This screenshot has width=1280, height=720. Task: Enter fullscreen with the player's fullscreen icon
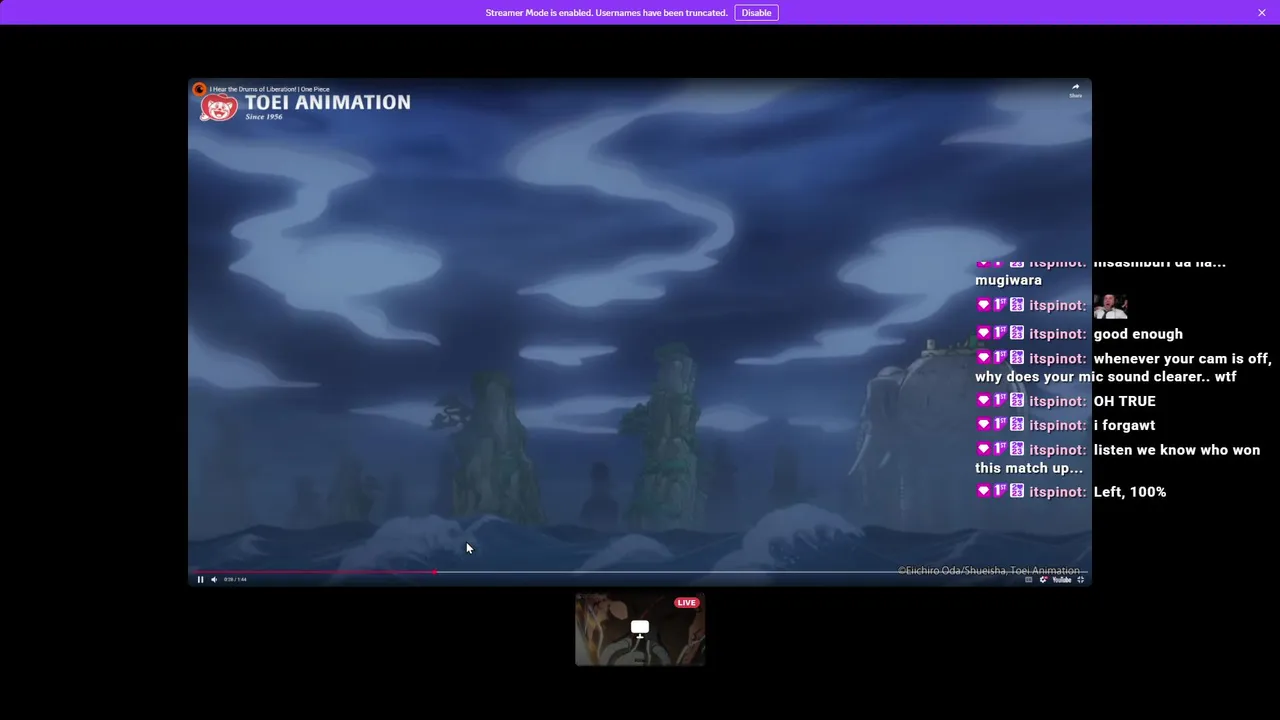click(1080, 579)
